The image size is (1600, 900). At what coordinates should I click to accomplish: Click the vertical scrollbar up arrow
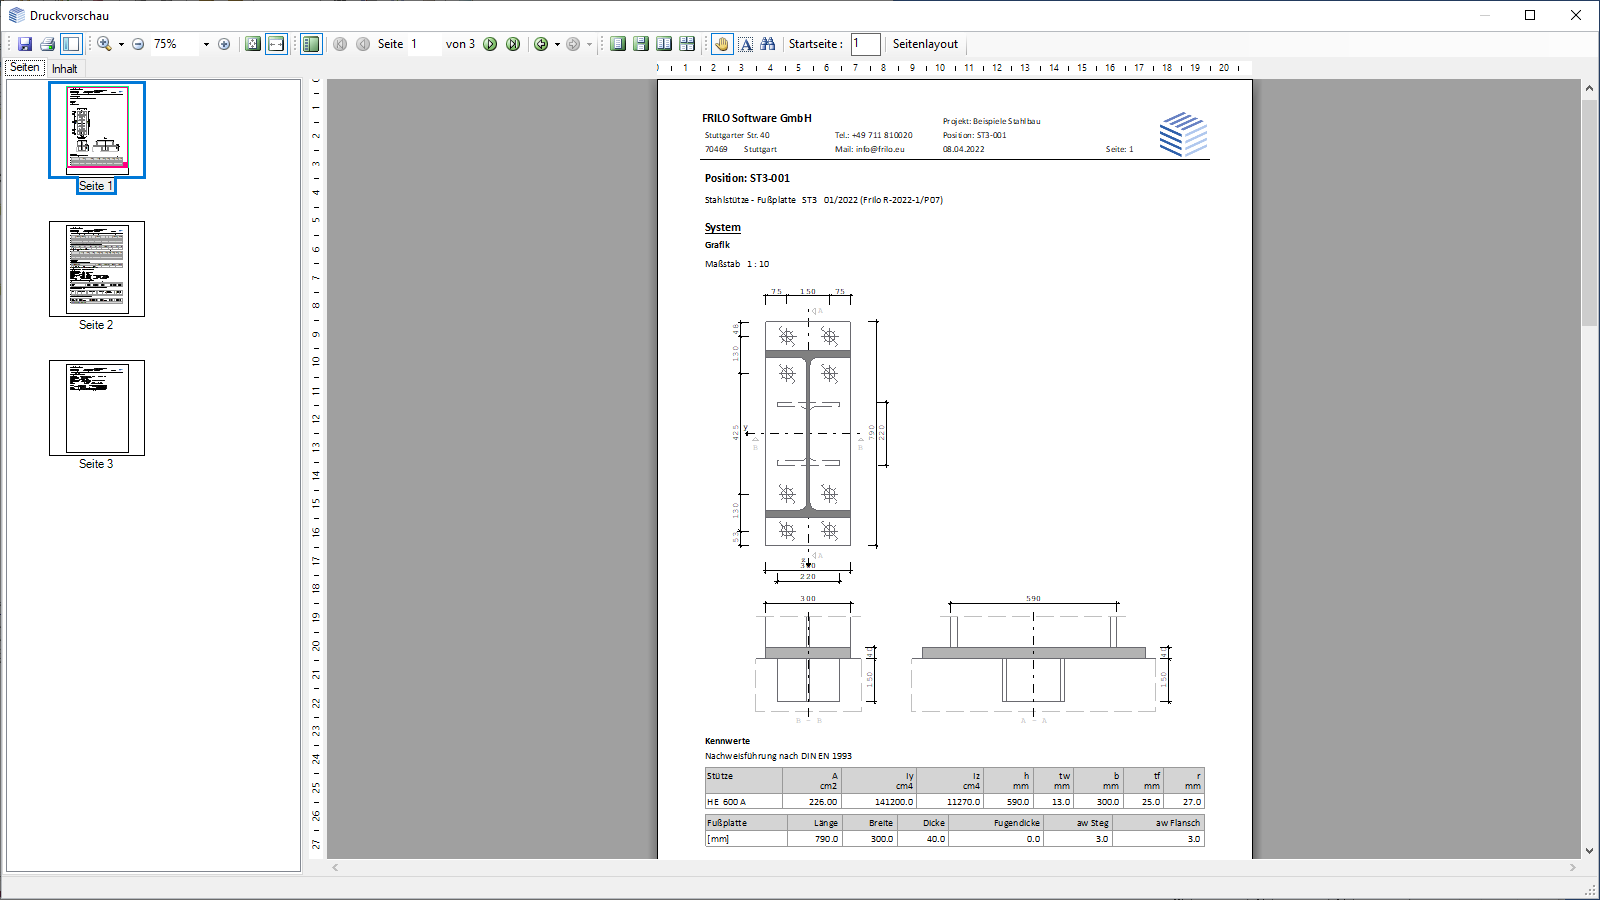[1589, 88]
